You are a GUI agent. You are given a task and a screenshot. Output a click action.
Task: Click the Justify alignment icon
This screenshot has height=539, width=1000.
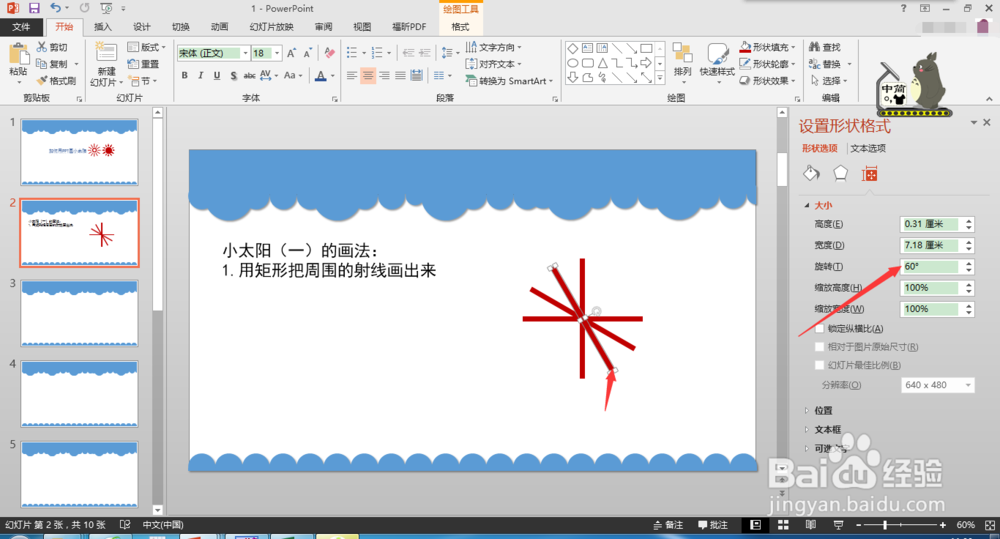[400, 75]
